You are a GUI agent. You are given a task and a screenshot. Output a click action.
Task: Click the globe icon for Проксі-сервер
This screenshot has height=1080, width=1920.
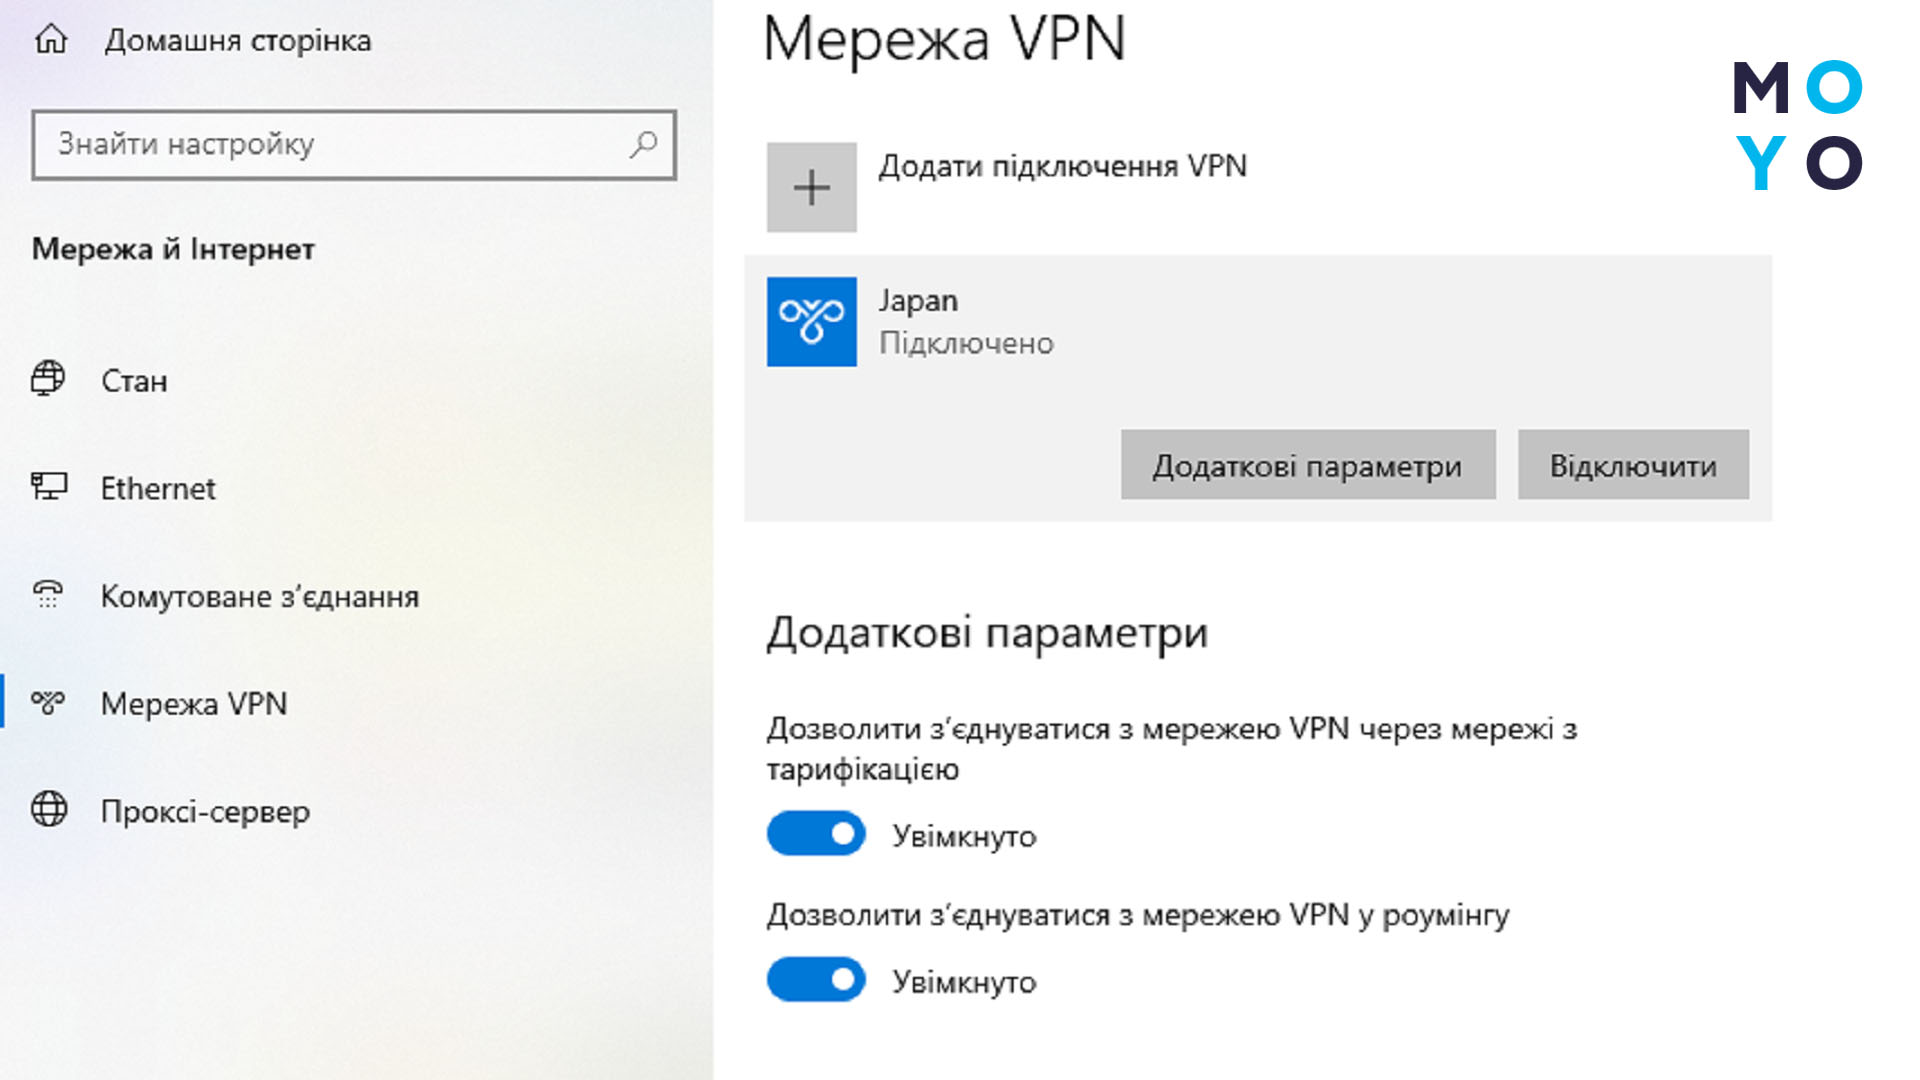point(49,809)
